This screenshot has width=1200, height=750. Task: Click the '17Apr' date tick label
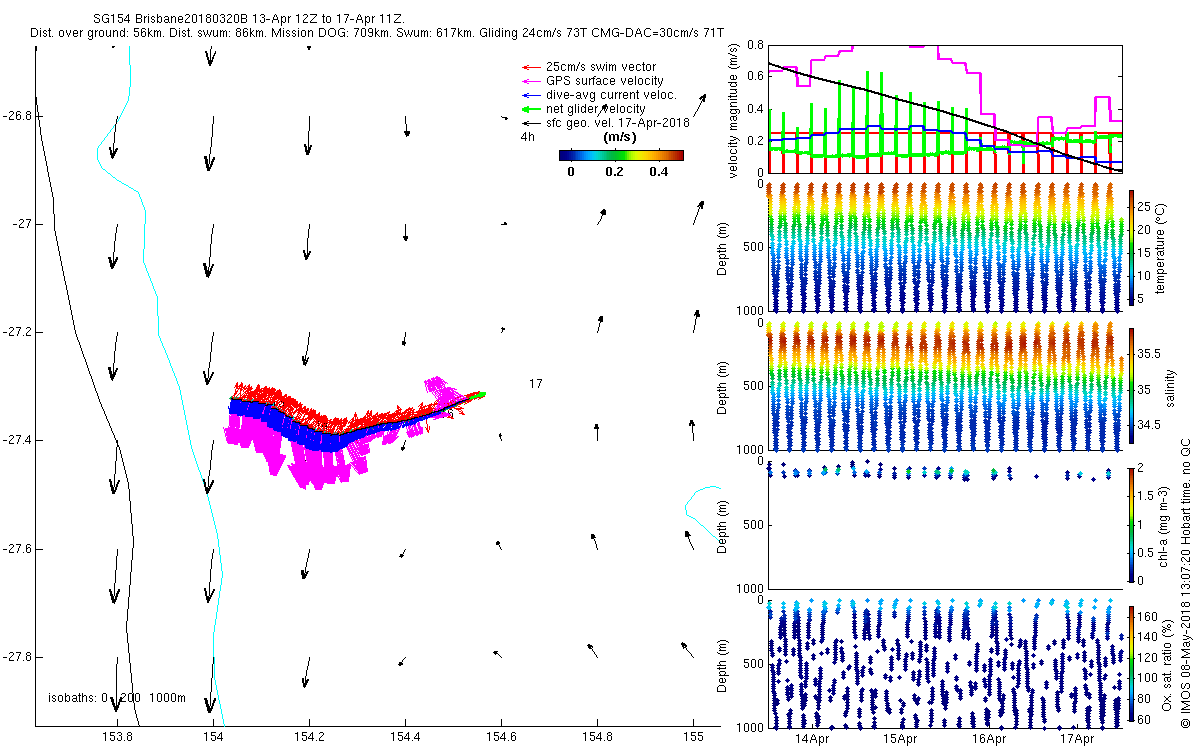(x=1076, y=739)
